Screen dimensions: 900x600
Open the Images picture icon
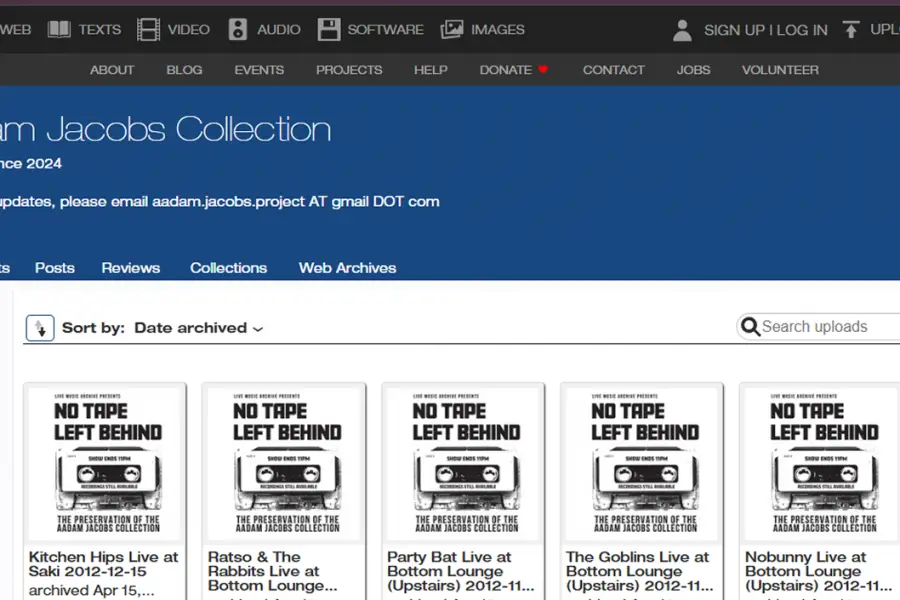point(452,29)
